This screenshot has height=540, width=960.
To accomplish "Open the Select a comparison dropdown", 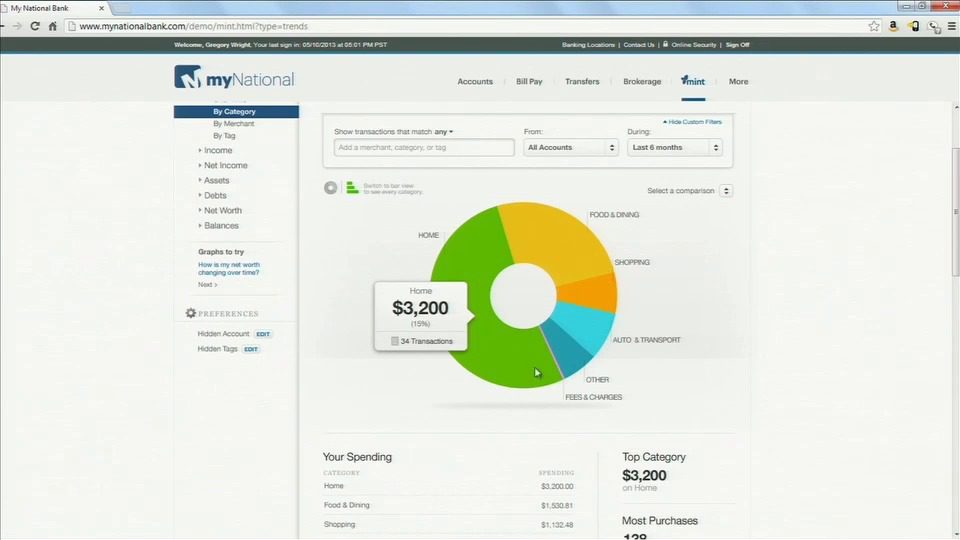I will pyautogui.click(x=726, y=191).
